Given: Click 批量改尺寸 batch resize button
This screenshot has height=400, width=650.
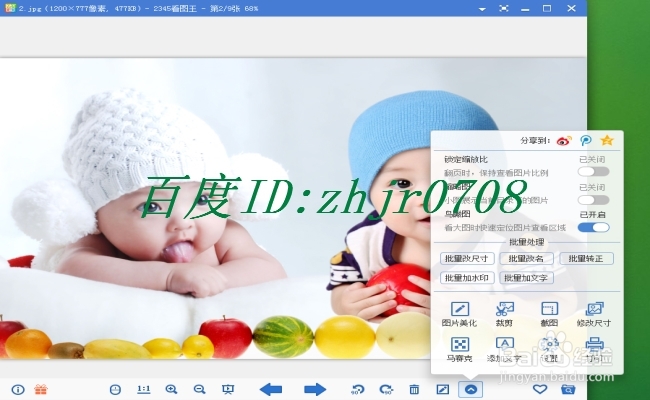Looking at the screenshot, I should (467, 259).
